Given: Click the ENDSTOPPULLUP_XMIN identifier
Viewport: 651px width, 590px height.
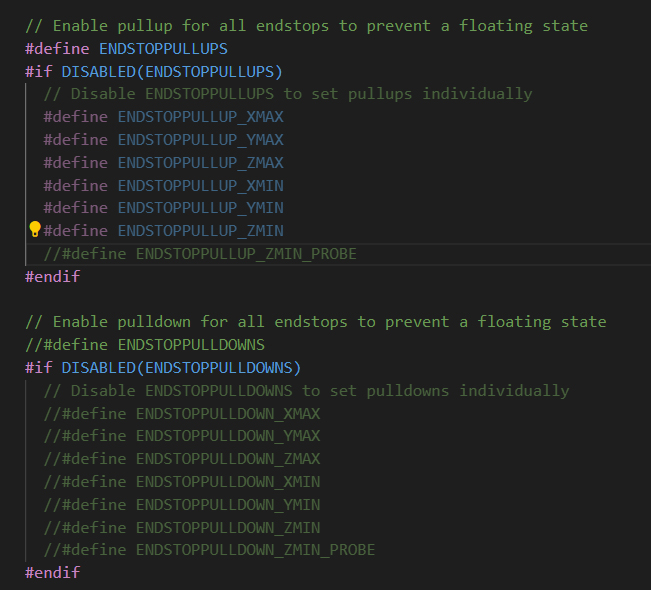Looking at the screenshot, I should click(x=201, y=186).
